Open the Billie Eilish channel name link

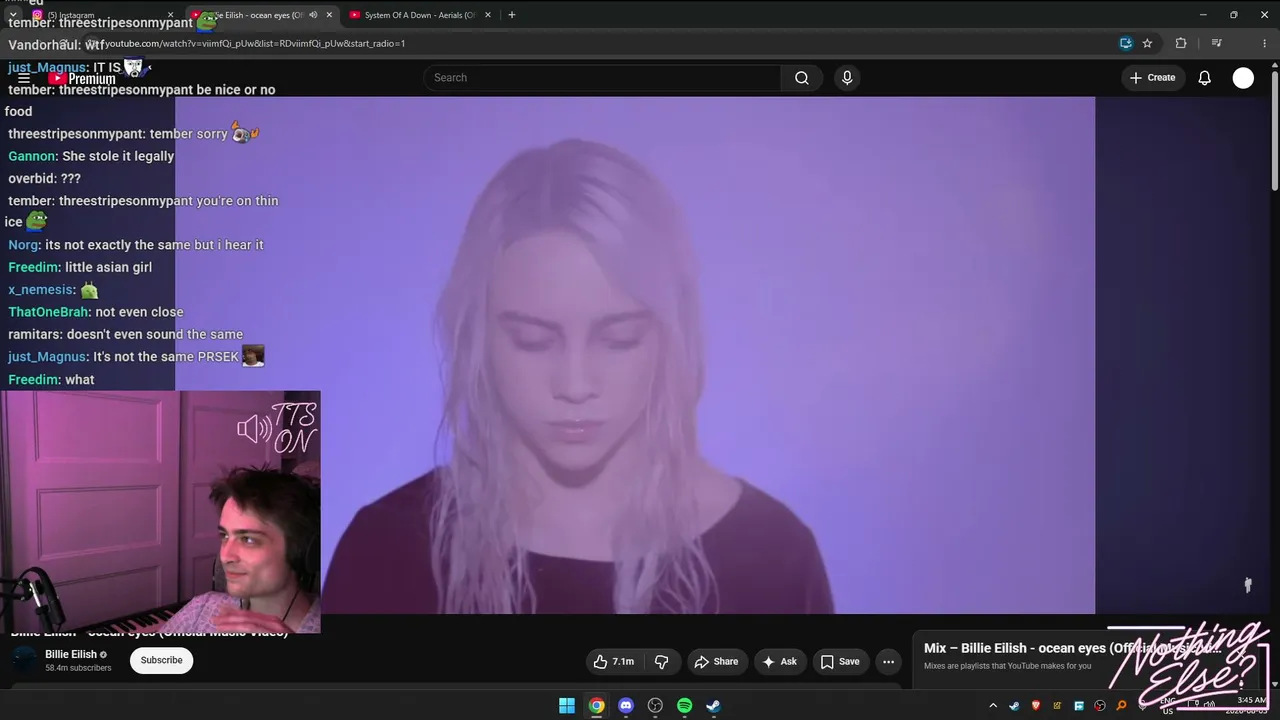(x=71, y=654)
